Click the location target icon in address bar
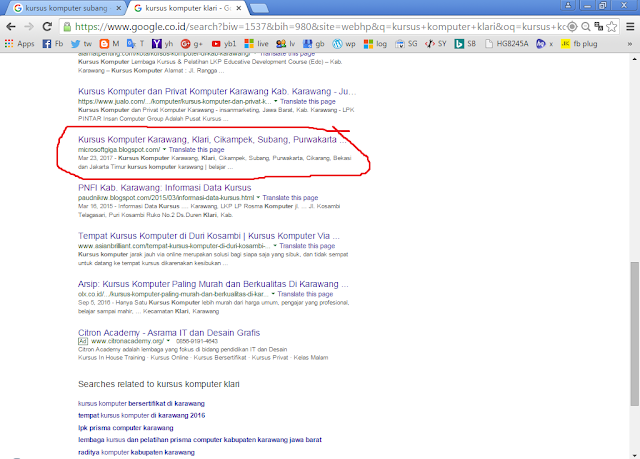 572,27
